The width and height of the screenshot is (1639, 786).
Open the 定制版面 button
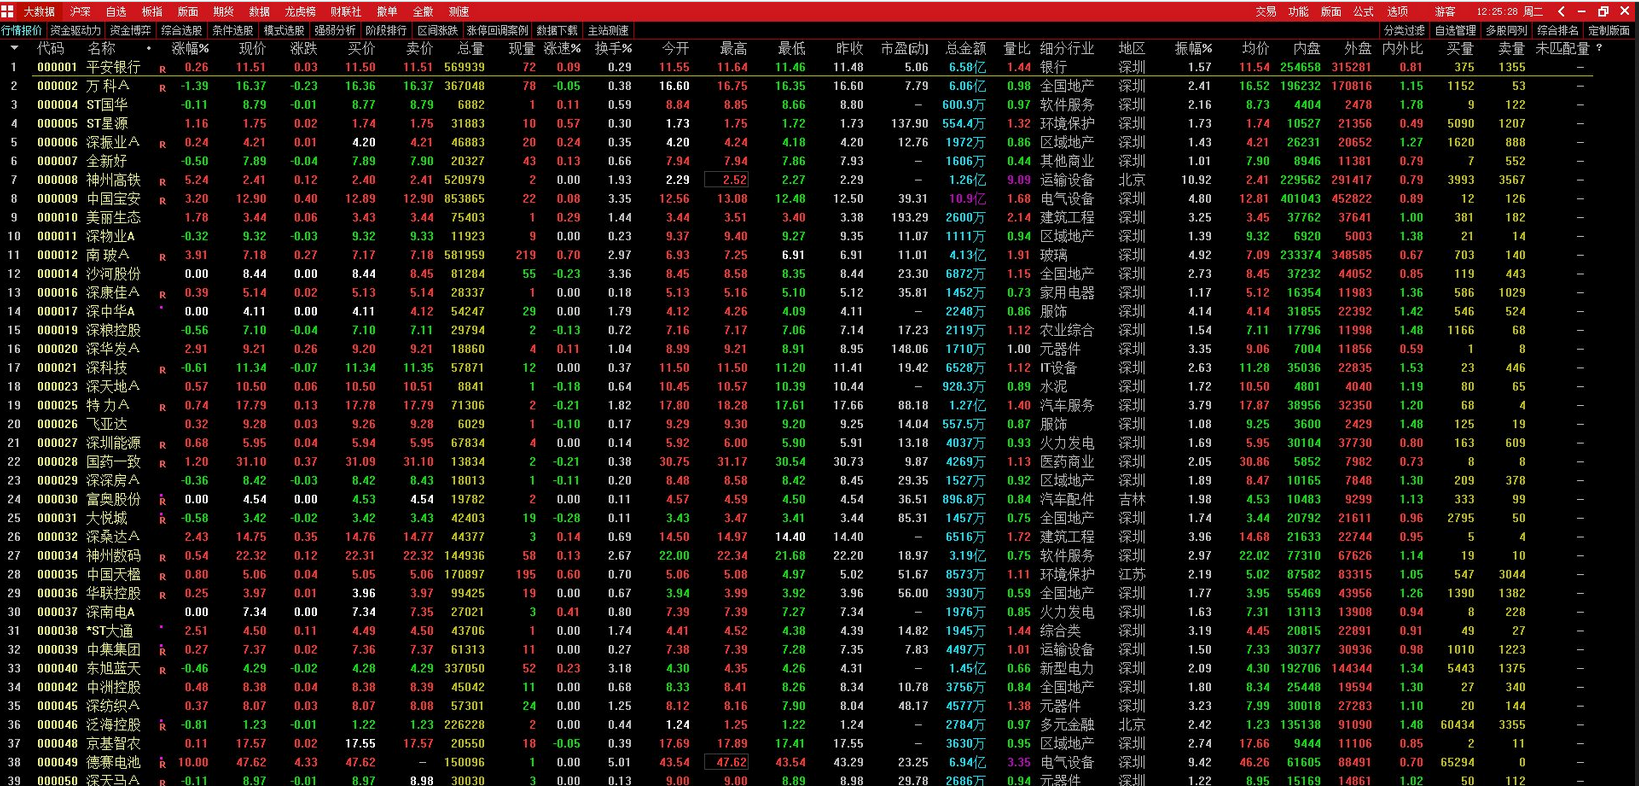[1609, 30]
